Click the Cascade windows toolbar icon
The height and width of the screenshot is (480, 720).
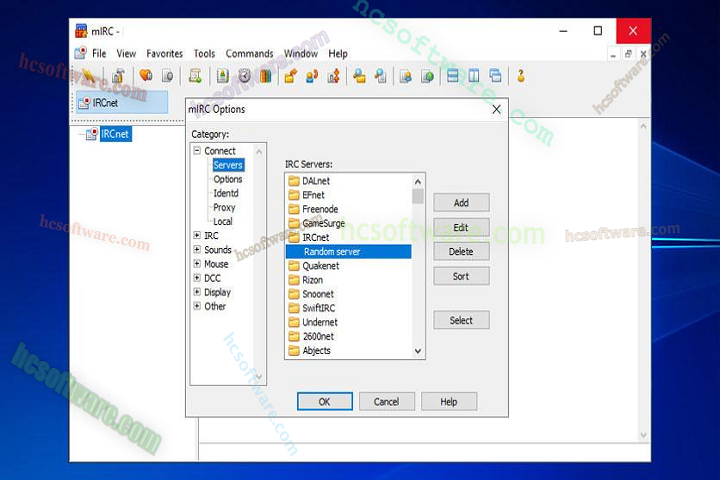(x=495, y=76)
